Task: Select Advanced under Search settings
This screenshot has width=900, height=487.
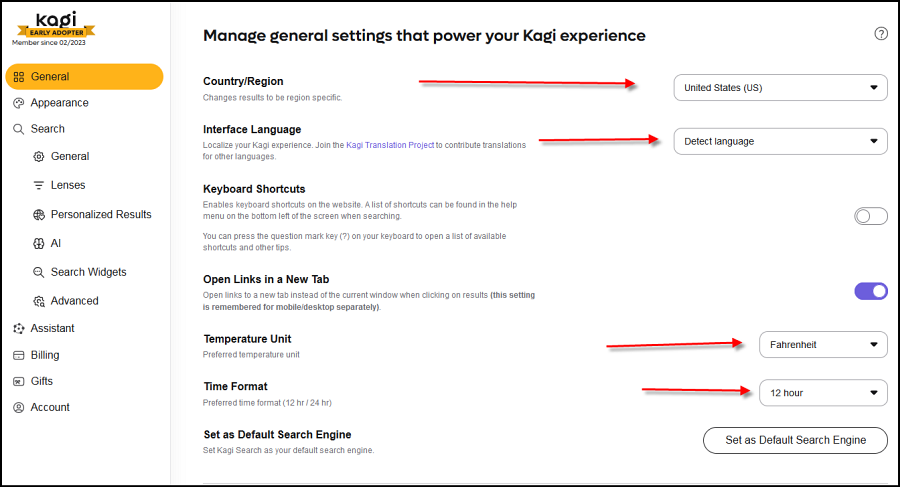Action: 74,301
